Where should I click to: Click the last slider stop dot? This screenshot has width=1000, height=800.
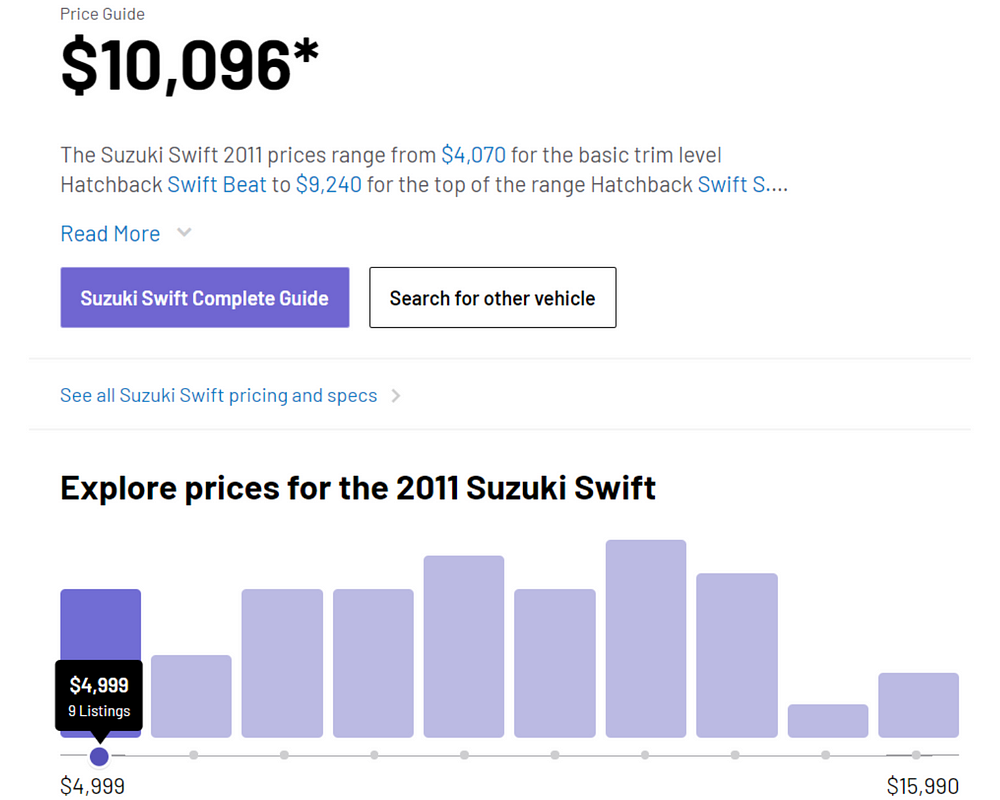pos(916,755)
